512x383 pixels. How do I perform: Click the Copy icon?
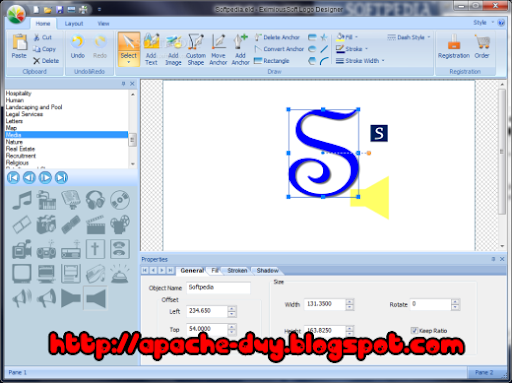[x=37, y=49]
